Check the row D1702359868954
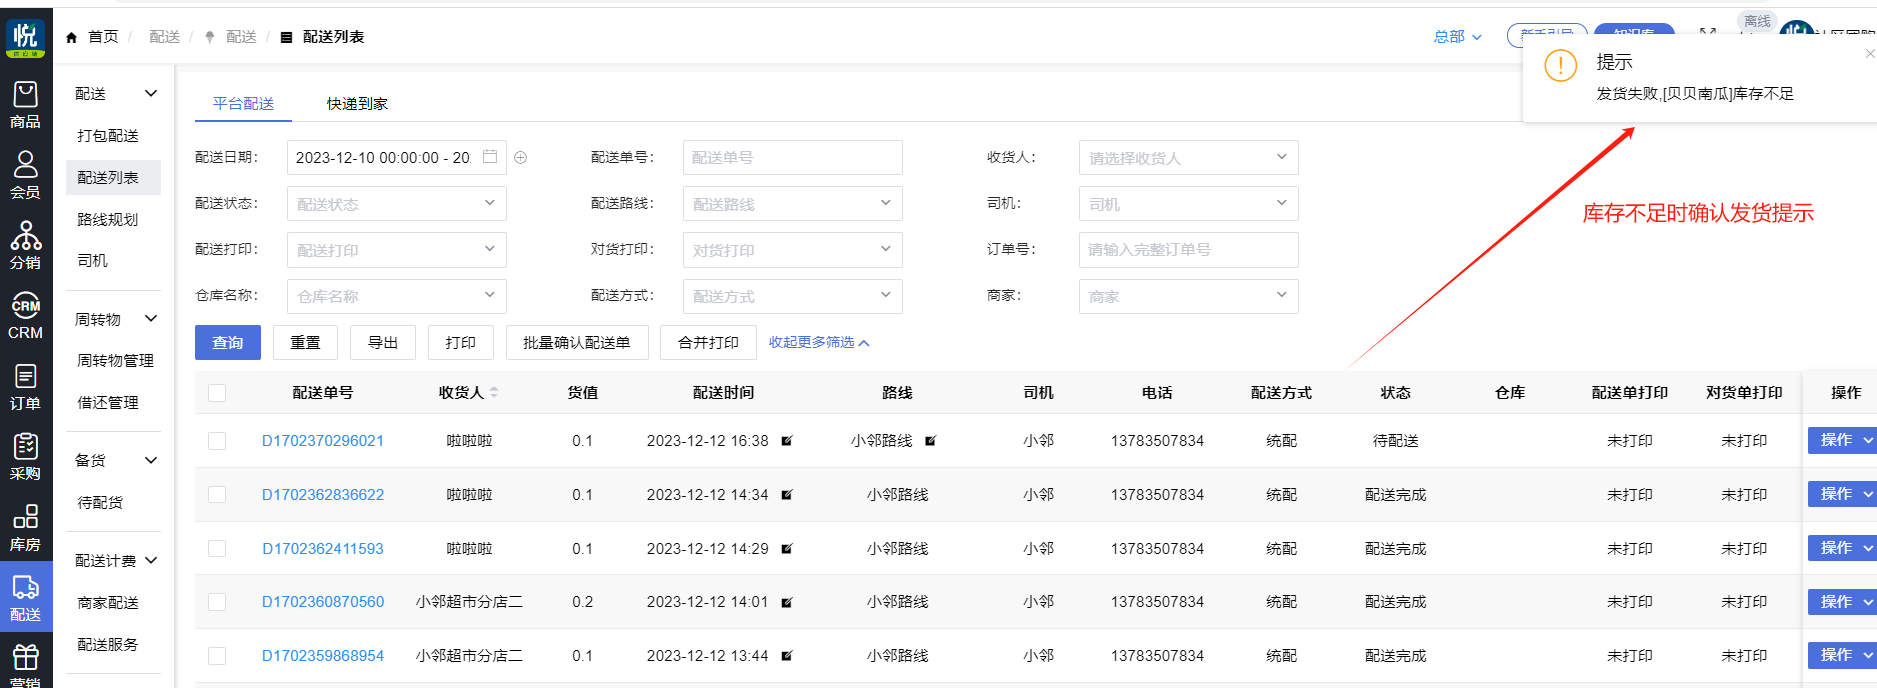Viewport: 1877px width, 688px height. pos(217,656)
